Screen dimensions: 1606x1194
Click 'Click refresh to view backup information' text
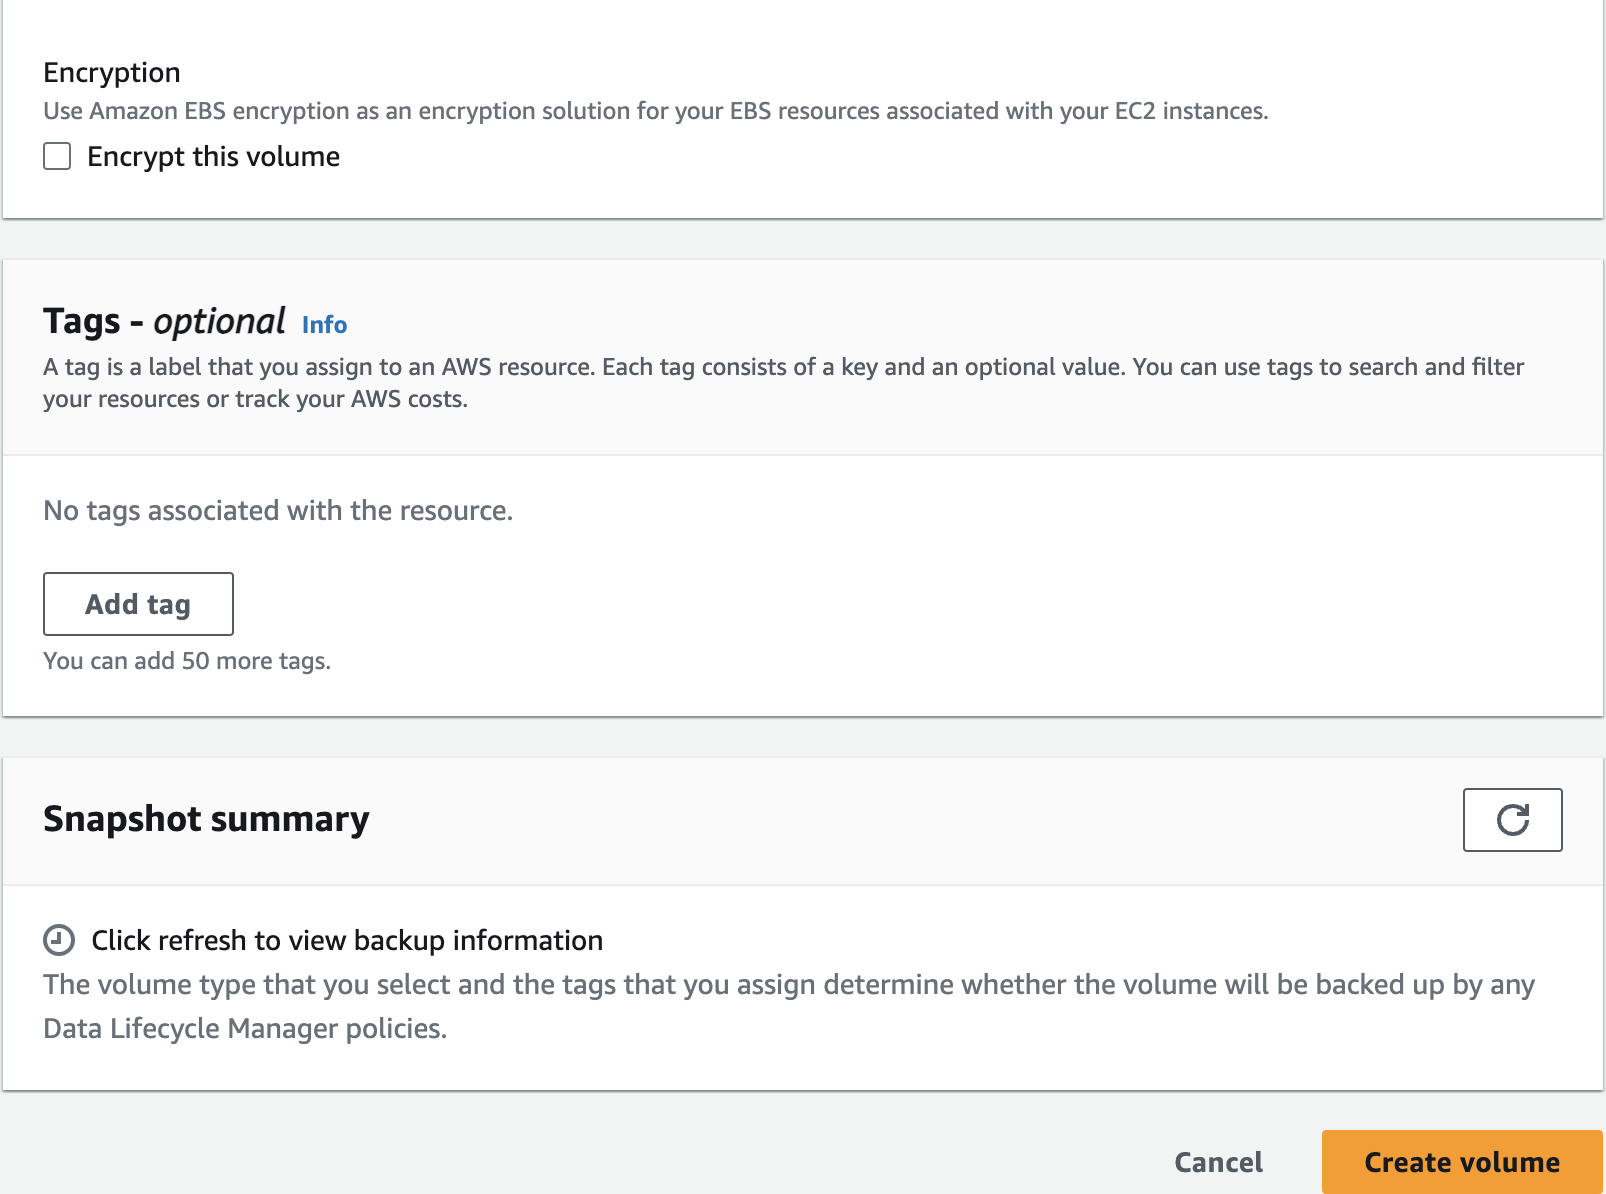347,941
